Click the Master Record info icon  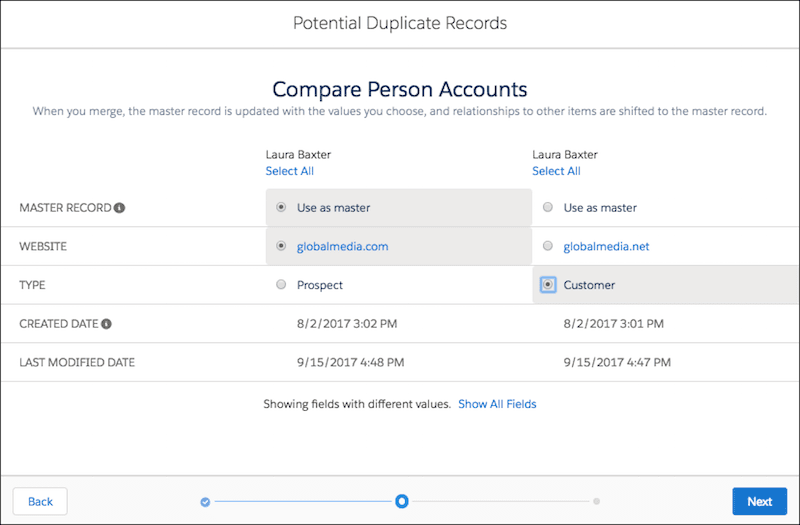(119, 208)
